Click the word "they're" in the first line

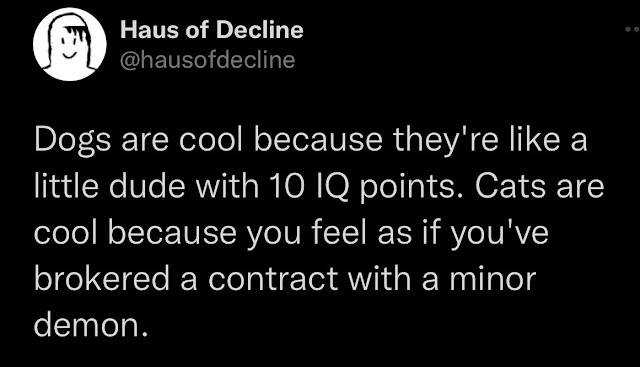(x=446, y=141)
